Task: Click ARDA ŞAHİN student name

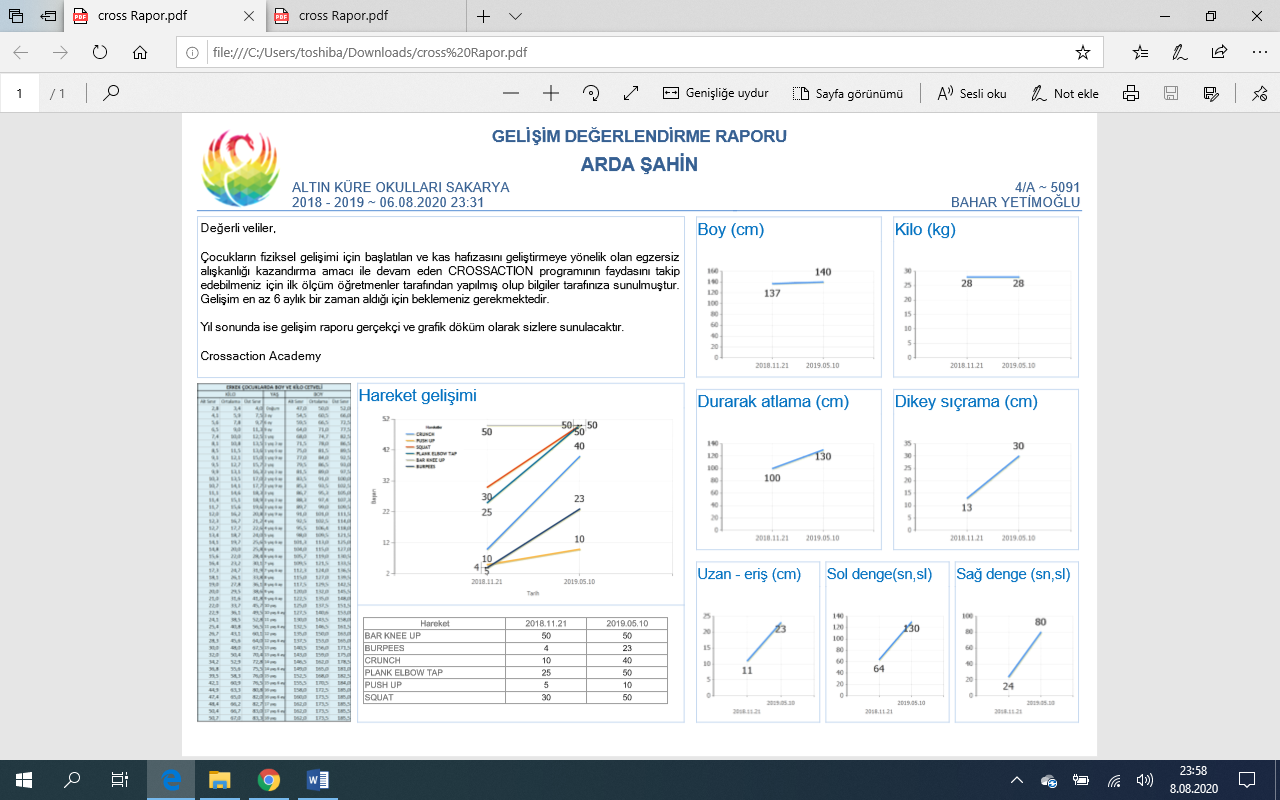Action: (x=639, y=165)
